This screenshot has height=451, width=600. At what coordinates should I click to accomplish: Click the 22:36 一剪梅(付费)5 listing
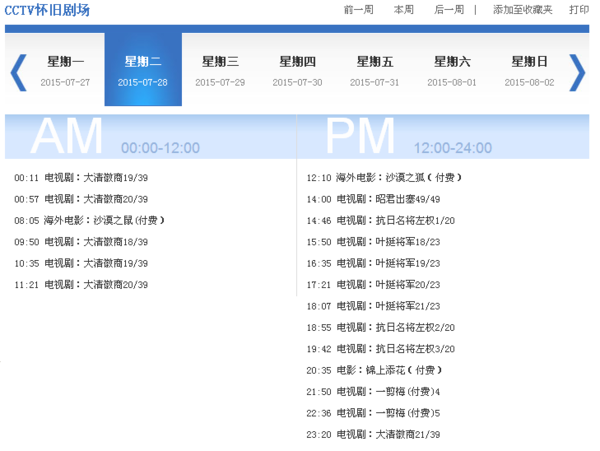point(373,414)
